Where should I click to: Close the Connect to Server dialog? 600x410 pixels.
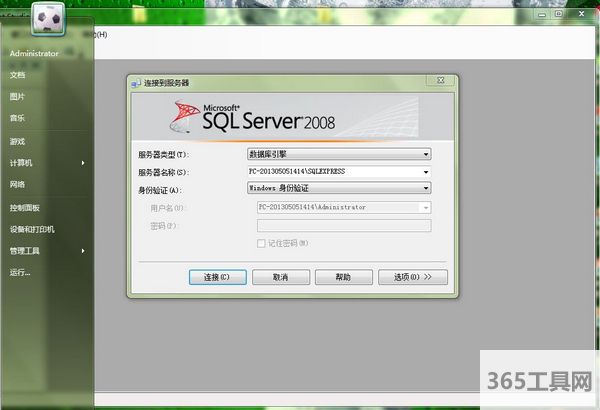(440, 80)
